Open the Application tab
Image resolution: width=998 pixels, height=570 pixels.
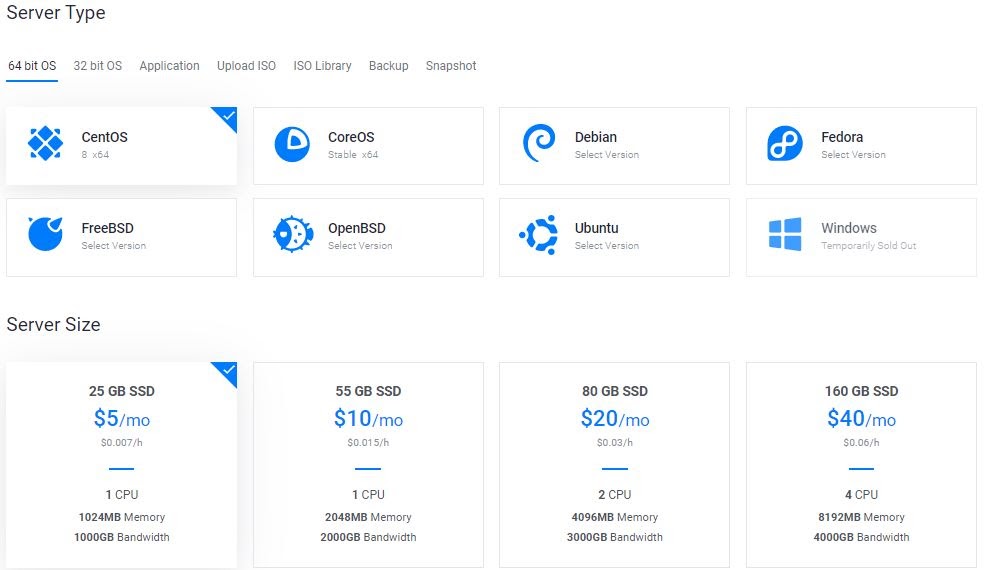(x=169, y=66)
